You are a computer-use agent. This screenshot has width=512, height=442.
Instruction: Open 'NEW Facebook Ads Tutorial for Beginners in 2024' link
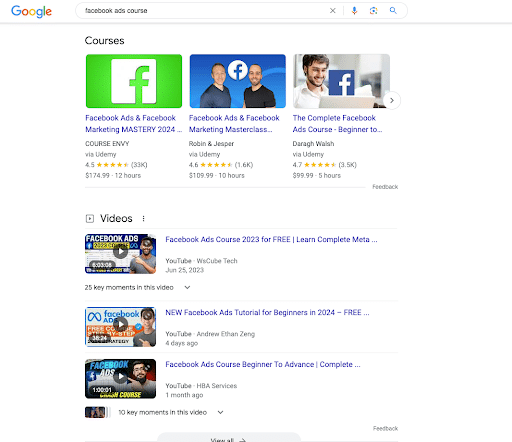tap(267, 312)
